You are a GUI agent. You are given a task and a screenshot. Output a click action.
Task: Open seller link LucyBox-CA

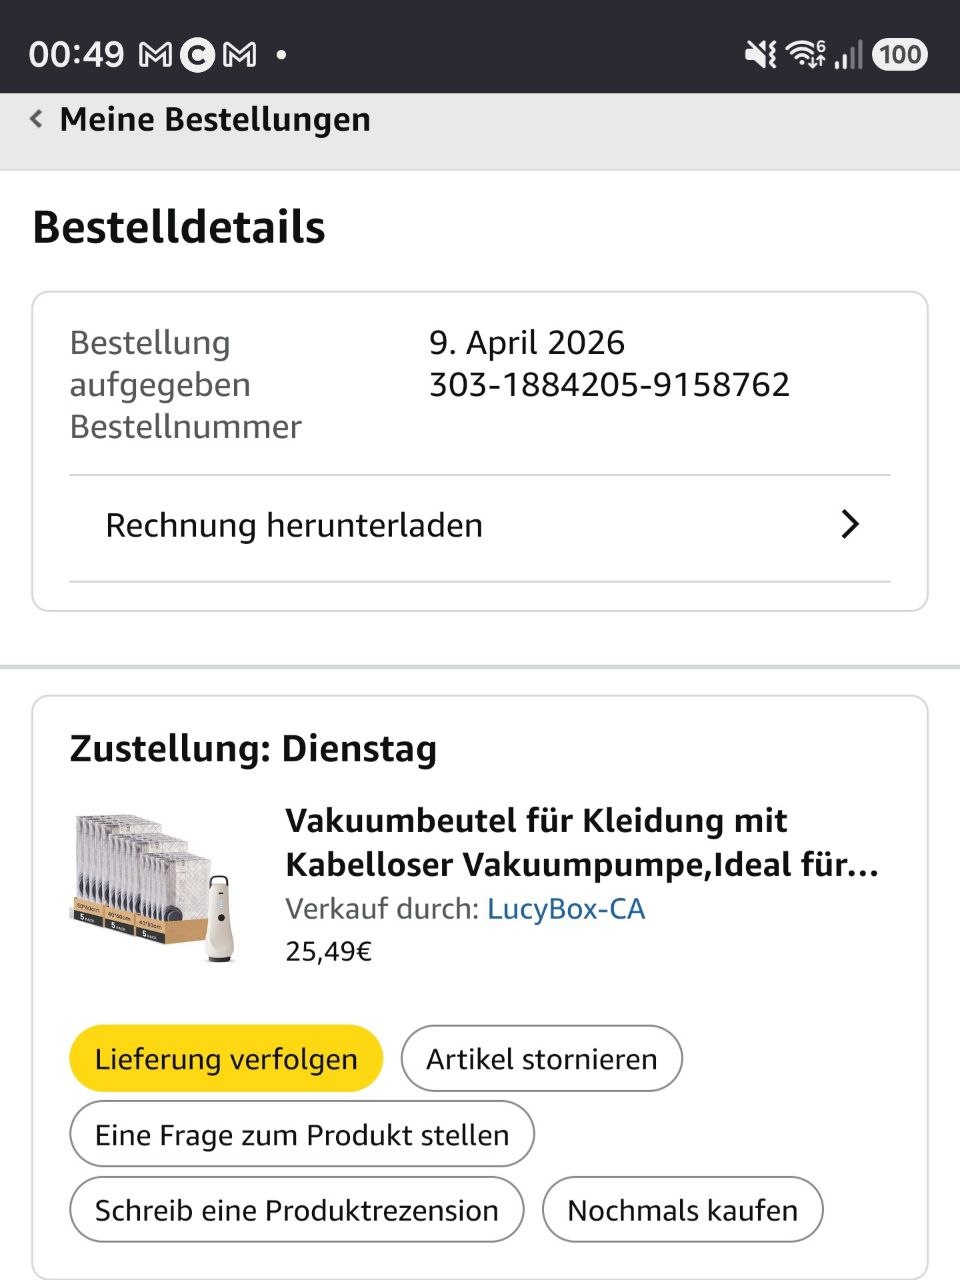[565, 909]
